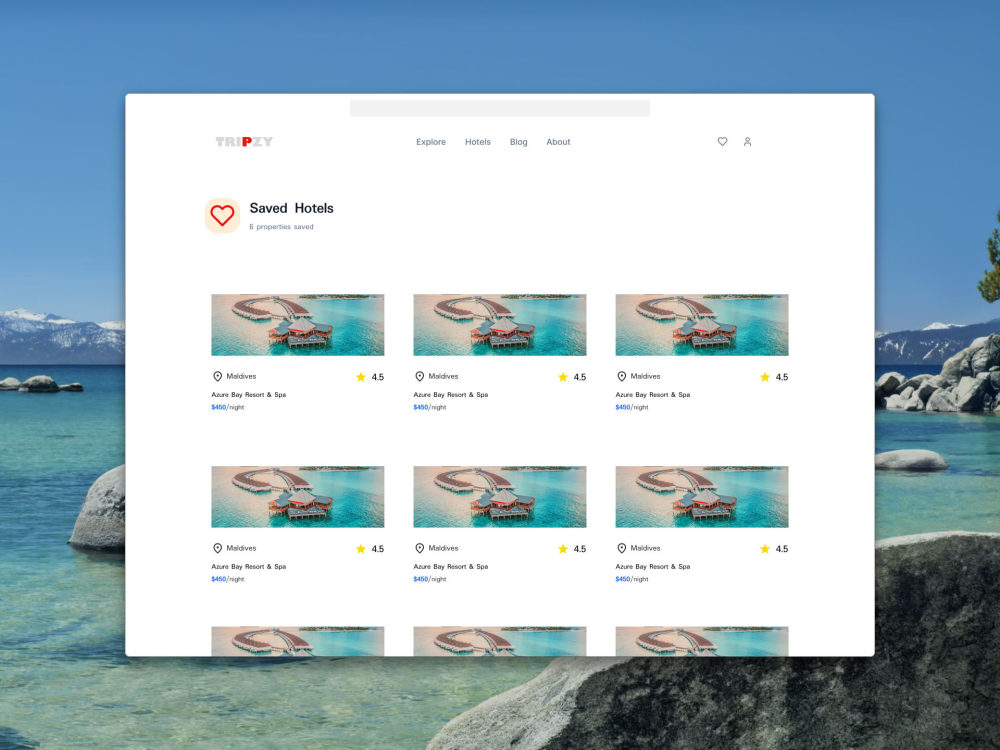Click the '6 properties saved' subtitle
This screenshot has height=750, width=1000.
point(281,226)
